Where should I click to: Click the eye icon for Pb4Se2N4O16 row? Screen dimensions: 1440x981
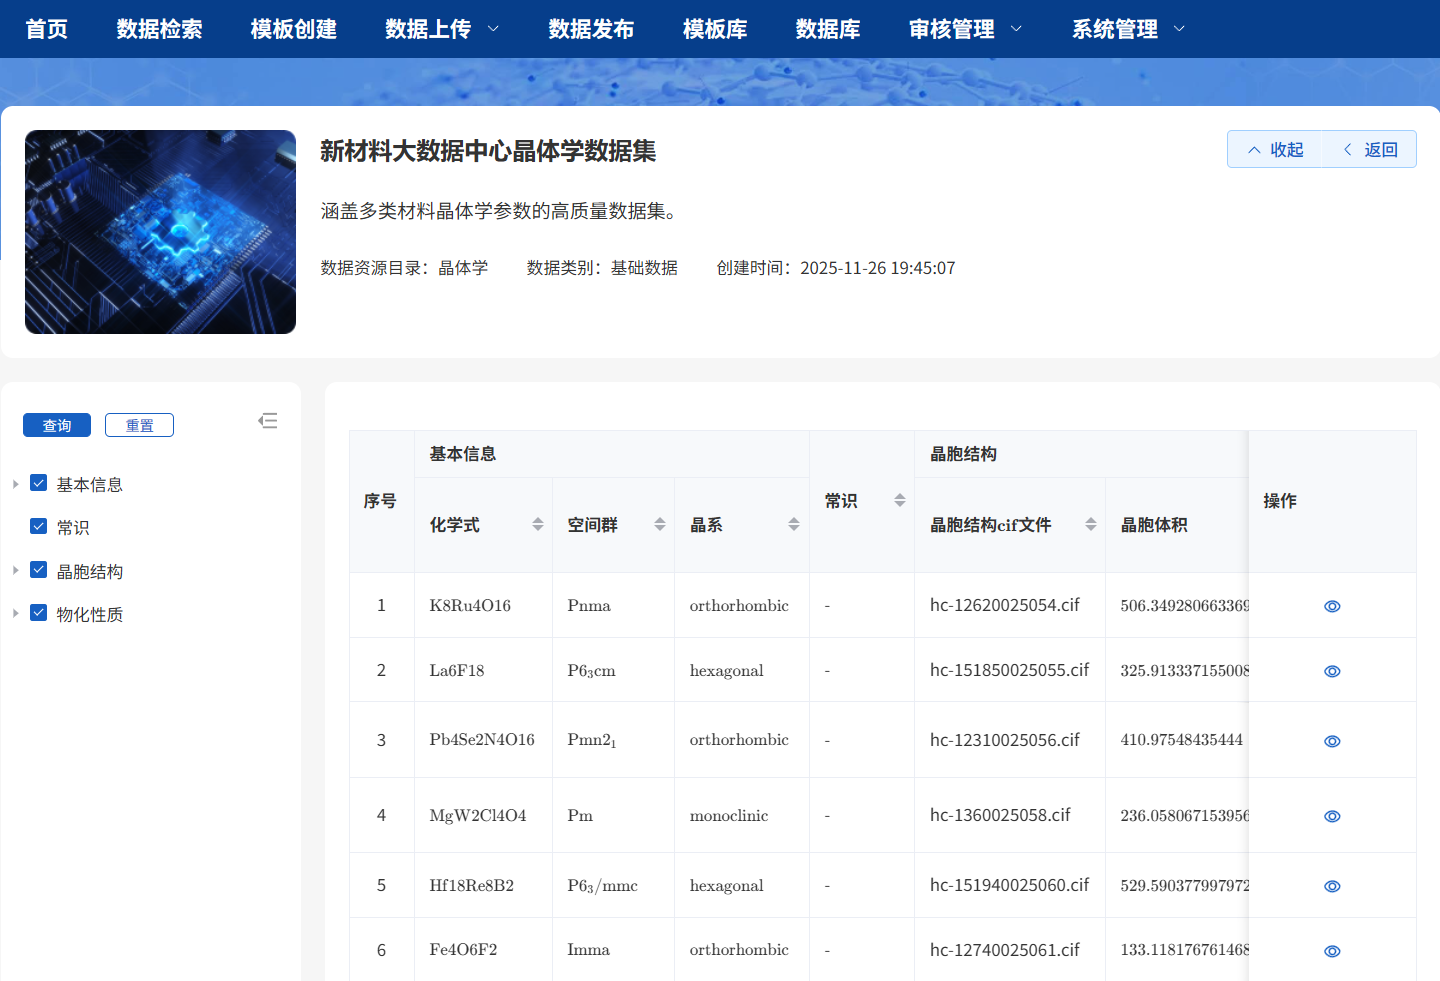[x=1332, y=741]
